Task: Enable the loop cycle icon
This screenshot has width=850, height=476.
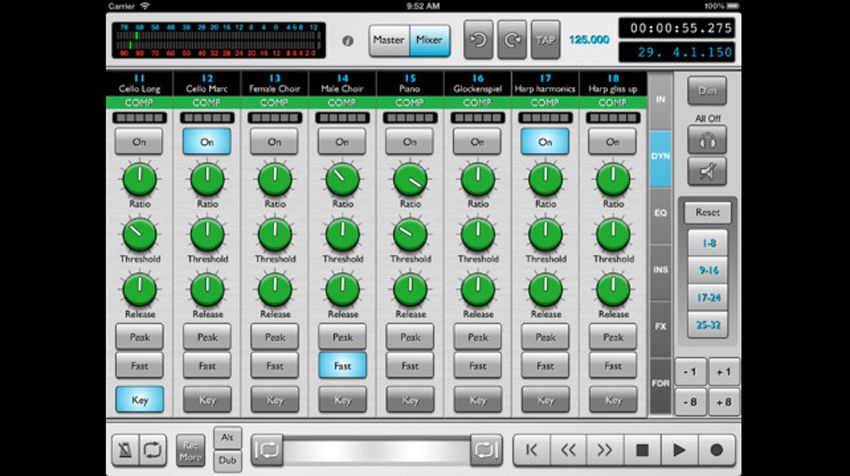Action: 152,449
